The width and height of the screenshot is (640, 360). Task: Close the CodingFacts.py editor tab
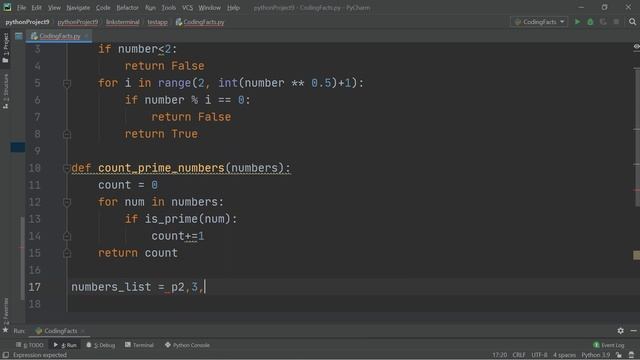86,36
